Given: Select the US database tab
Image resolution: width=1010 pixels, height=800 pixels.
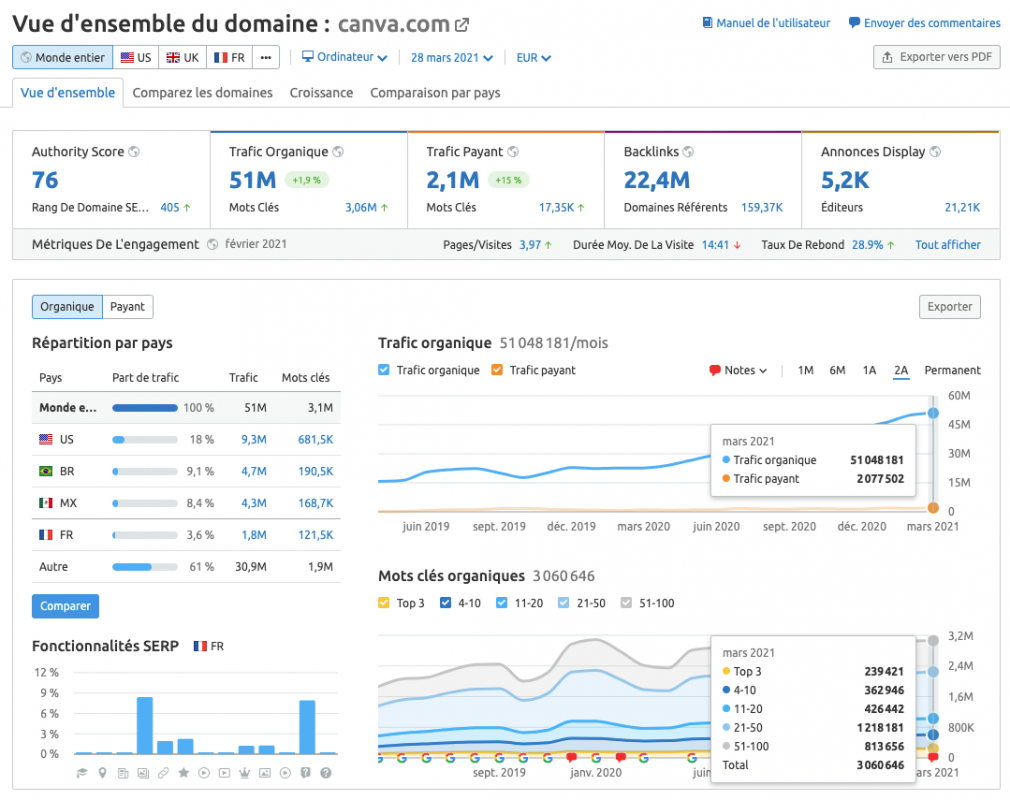Looking at the screenshot, I should (x=136, y=57).
